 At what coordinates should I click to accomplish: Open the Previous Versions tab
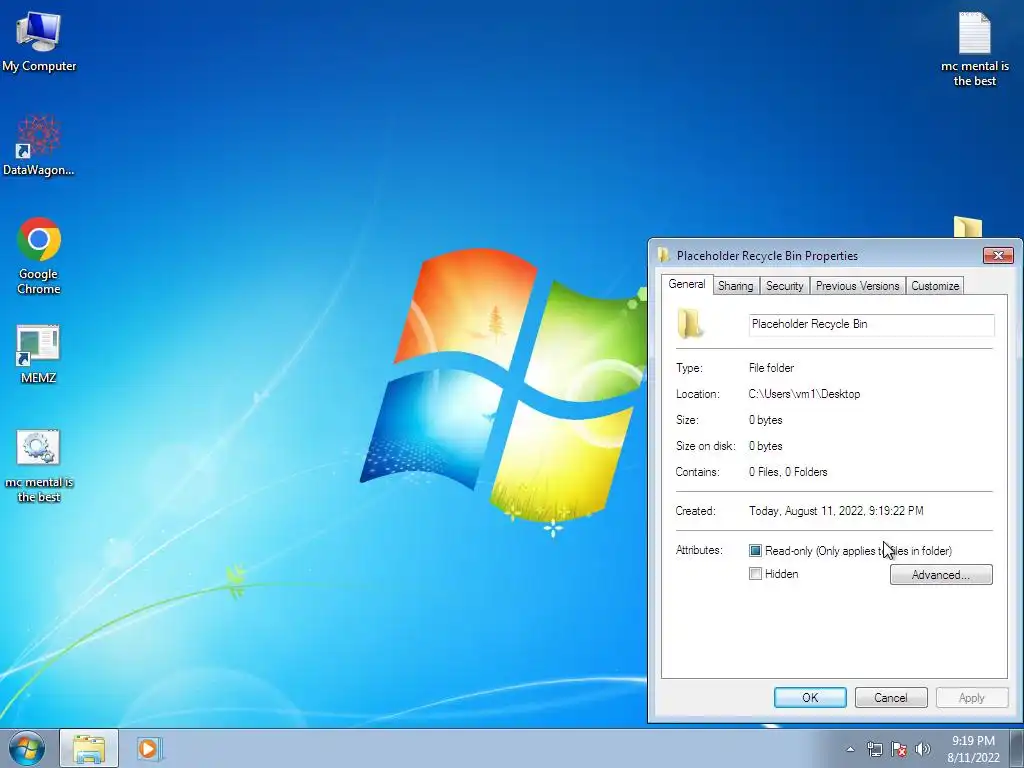[857, 286]
